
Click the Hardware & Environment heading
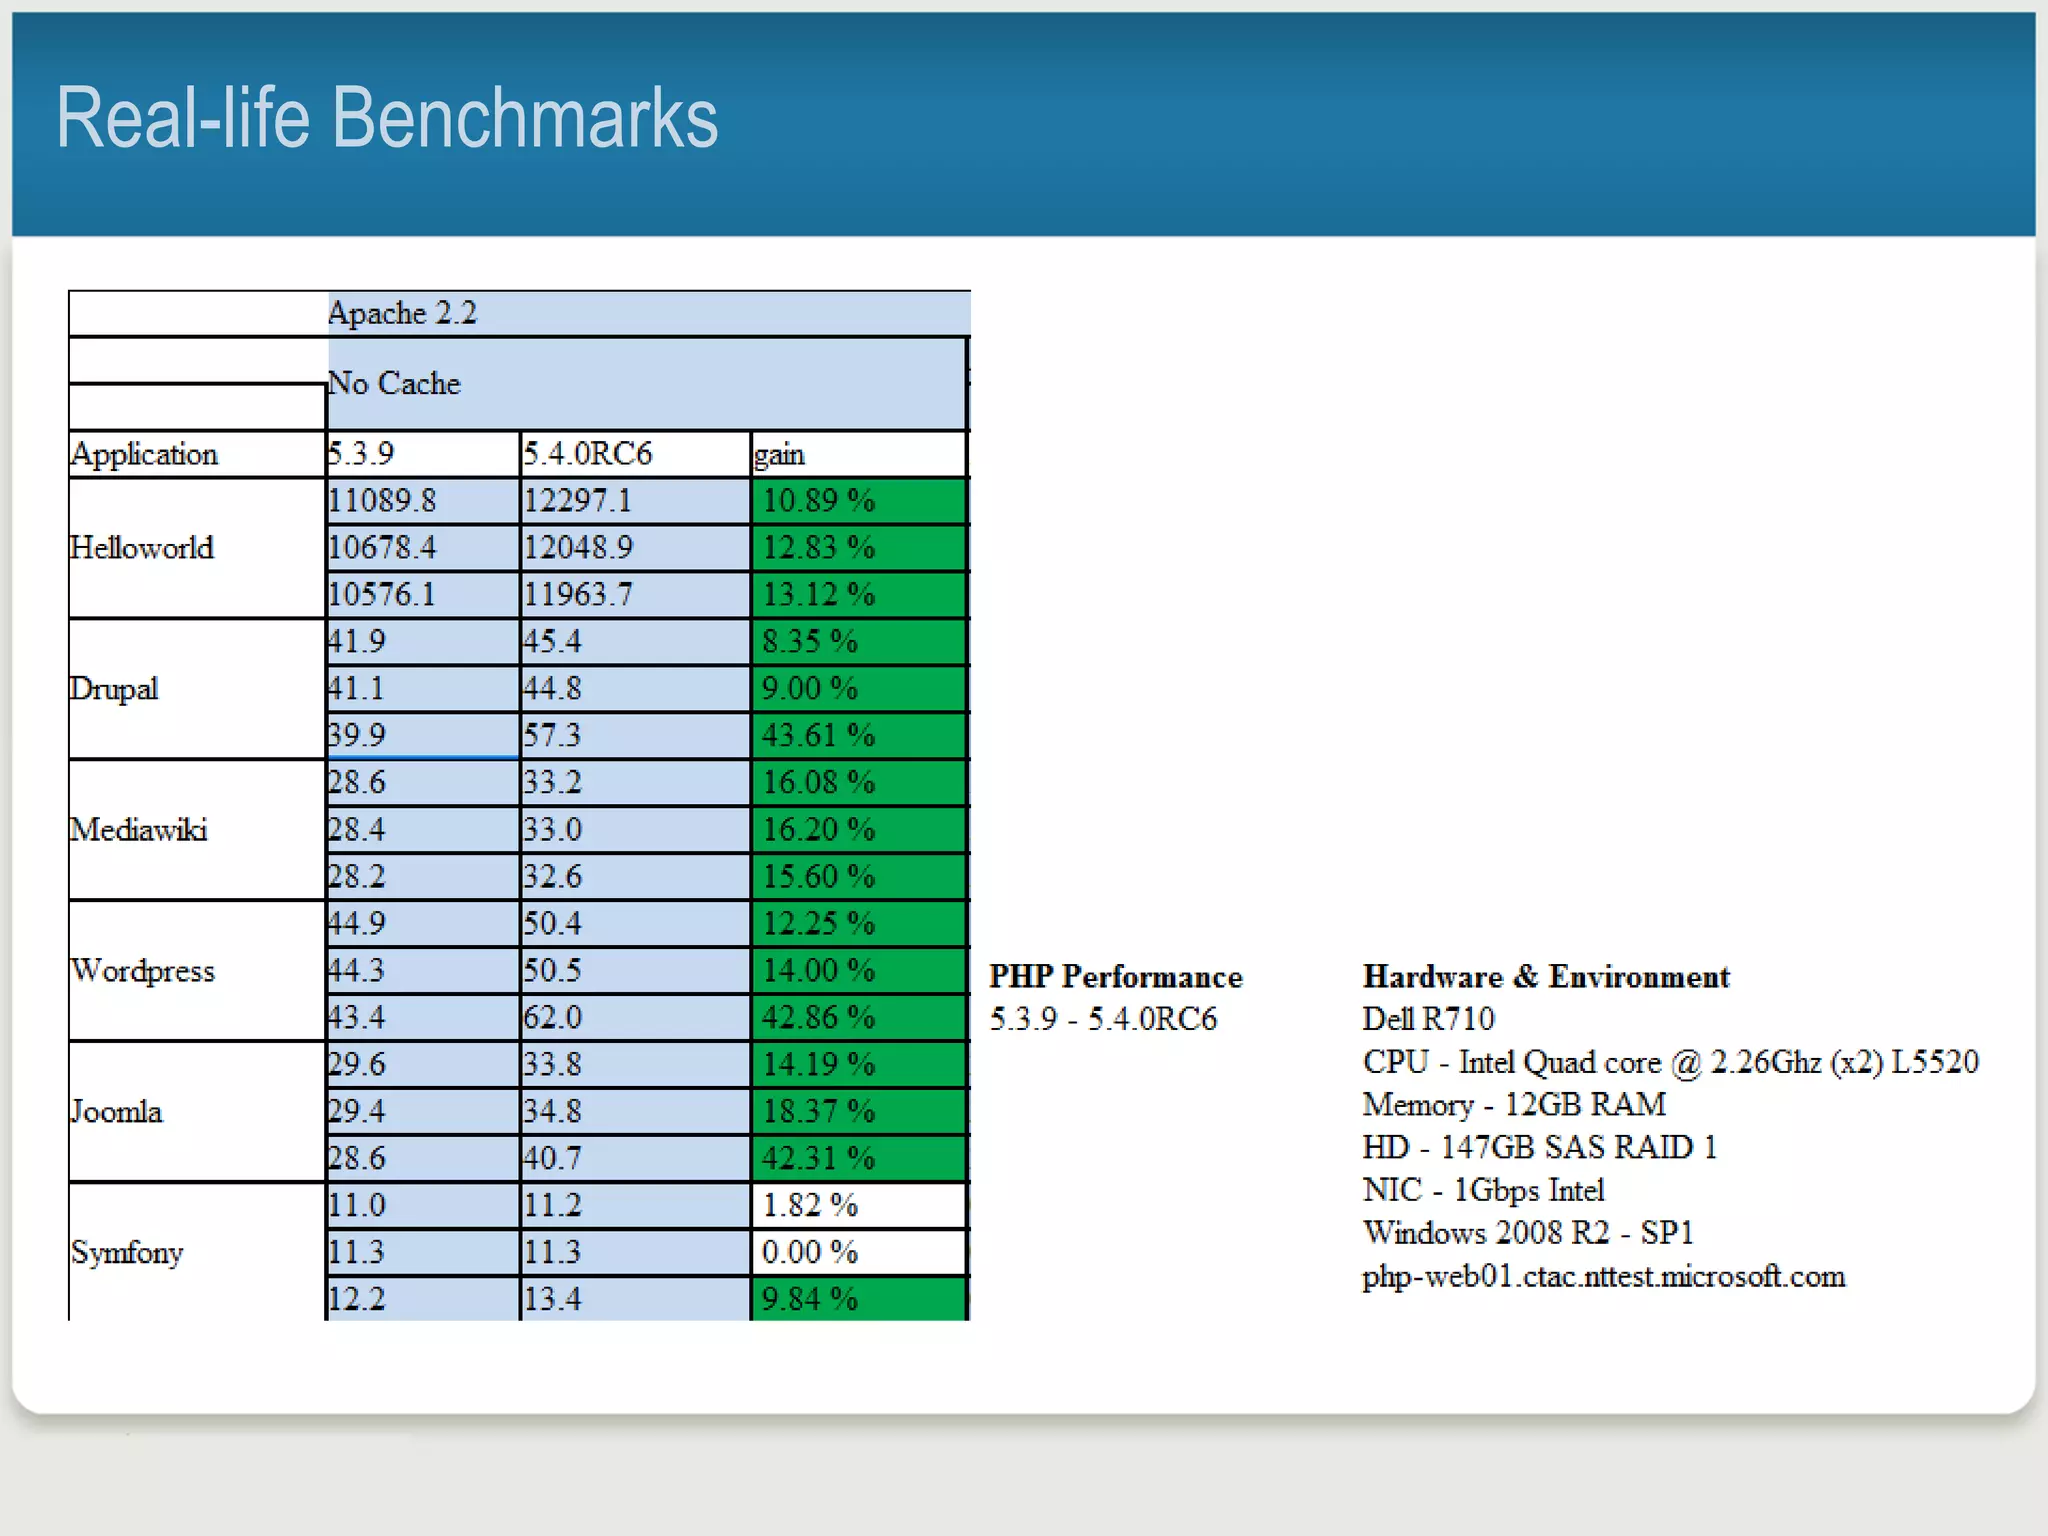tap(1546, 977)
